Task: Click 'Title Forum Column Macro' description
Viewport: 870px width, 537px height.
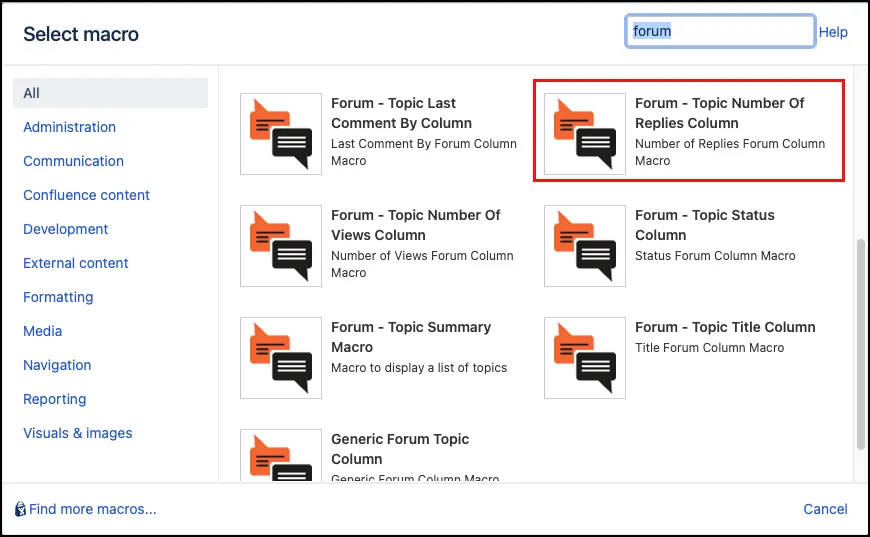Action: pos(710,348)
